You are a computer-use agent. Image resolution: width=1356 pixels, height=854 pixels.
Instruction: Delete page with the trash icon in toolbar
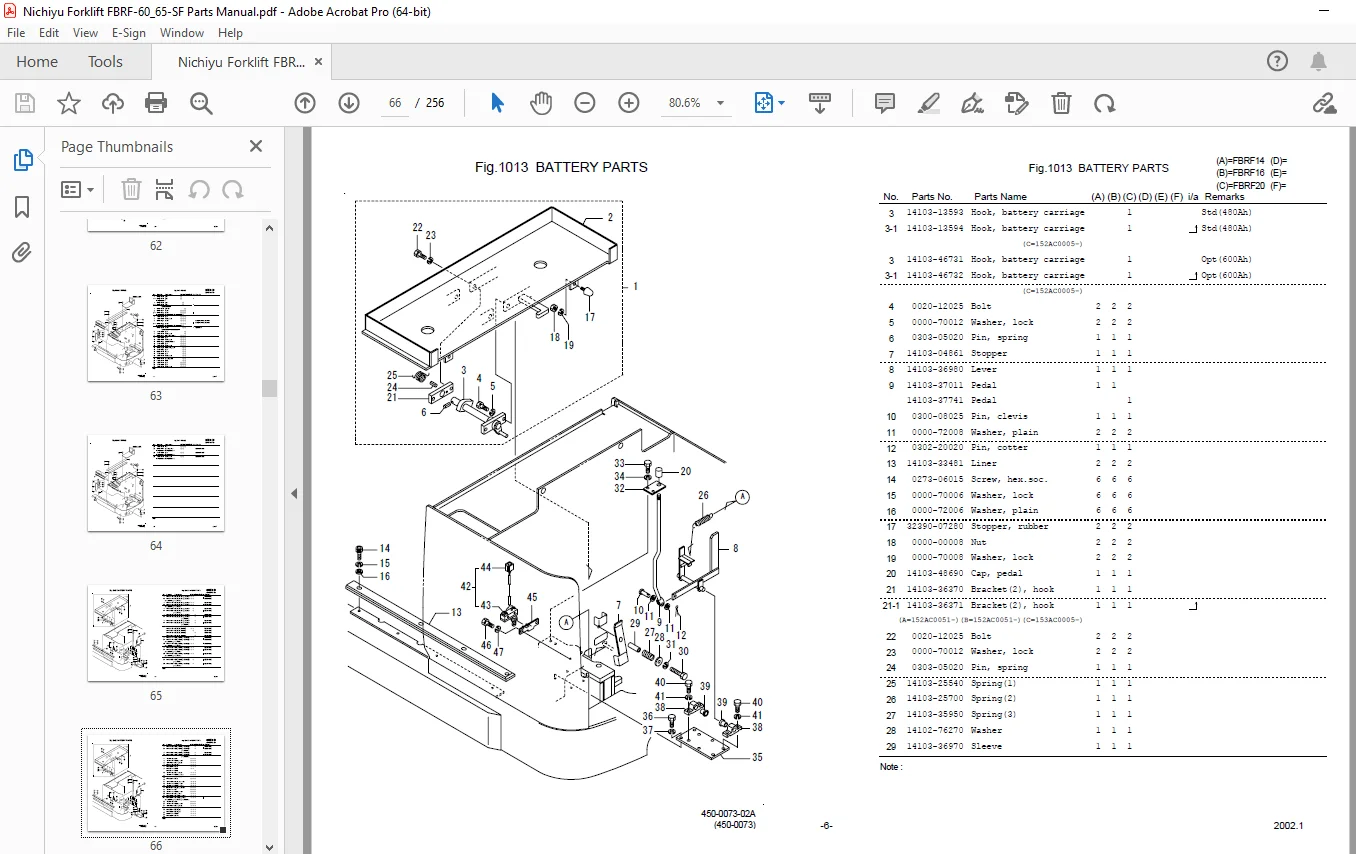pos(1061,103)
